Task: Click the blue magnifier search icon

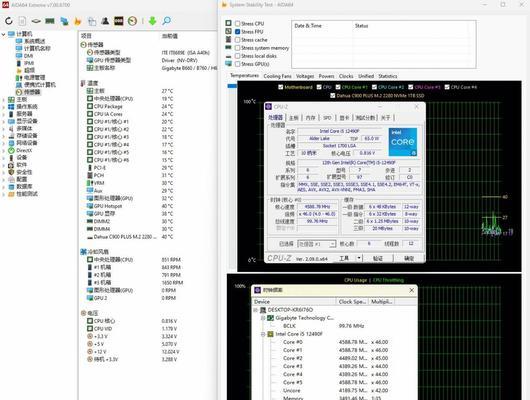Action: 166,21
